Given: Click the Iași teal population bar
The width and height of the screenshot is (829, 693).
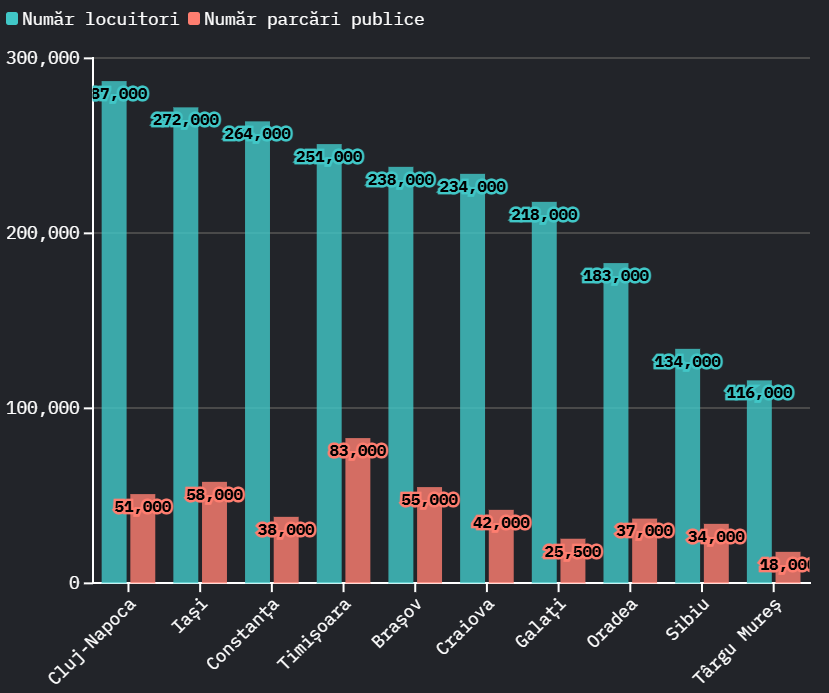Looking at the screenshot, I should tap(186, 350).
